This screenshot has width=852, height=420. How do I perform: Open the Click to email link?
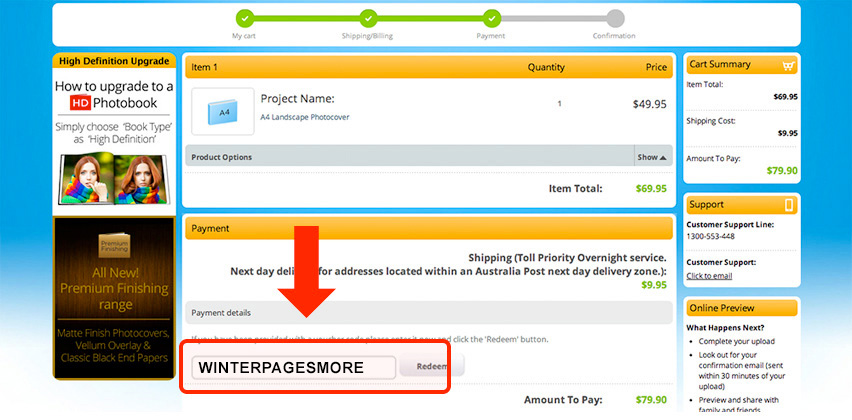point(709,275)
